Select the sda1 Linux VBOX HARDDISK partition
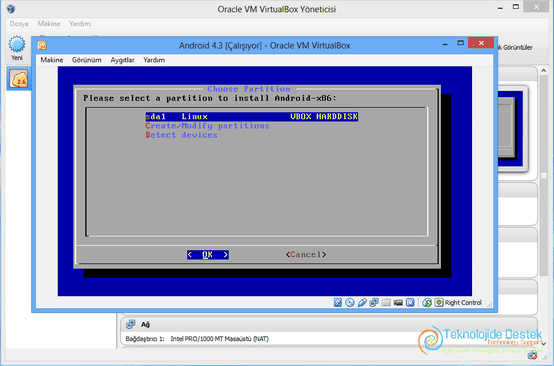Image resolution: width=554 pixels, height=366 pixels. pos(252,117)
